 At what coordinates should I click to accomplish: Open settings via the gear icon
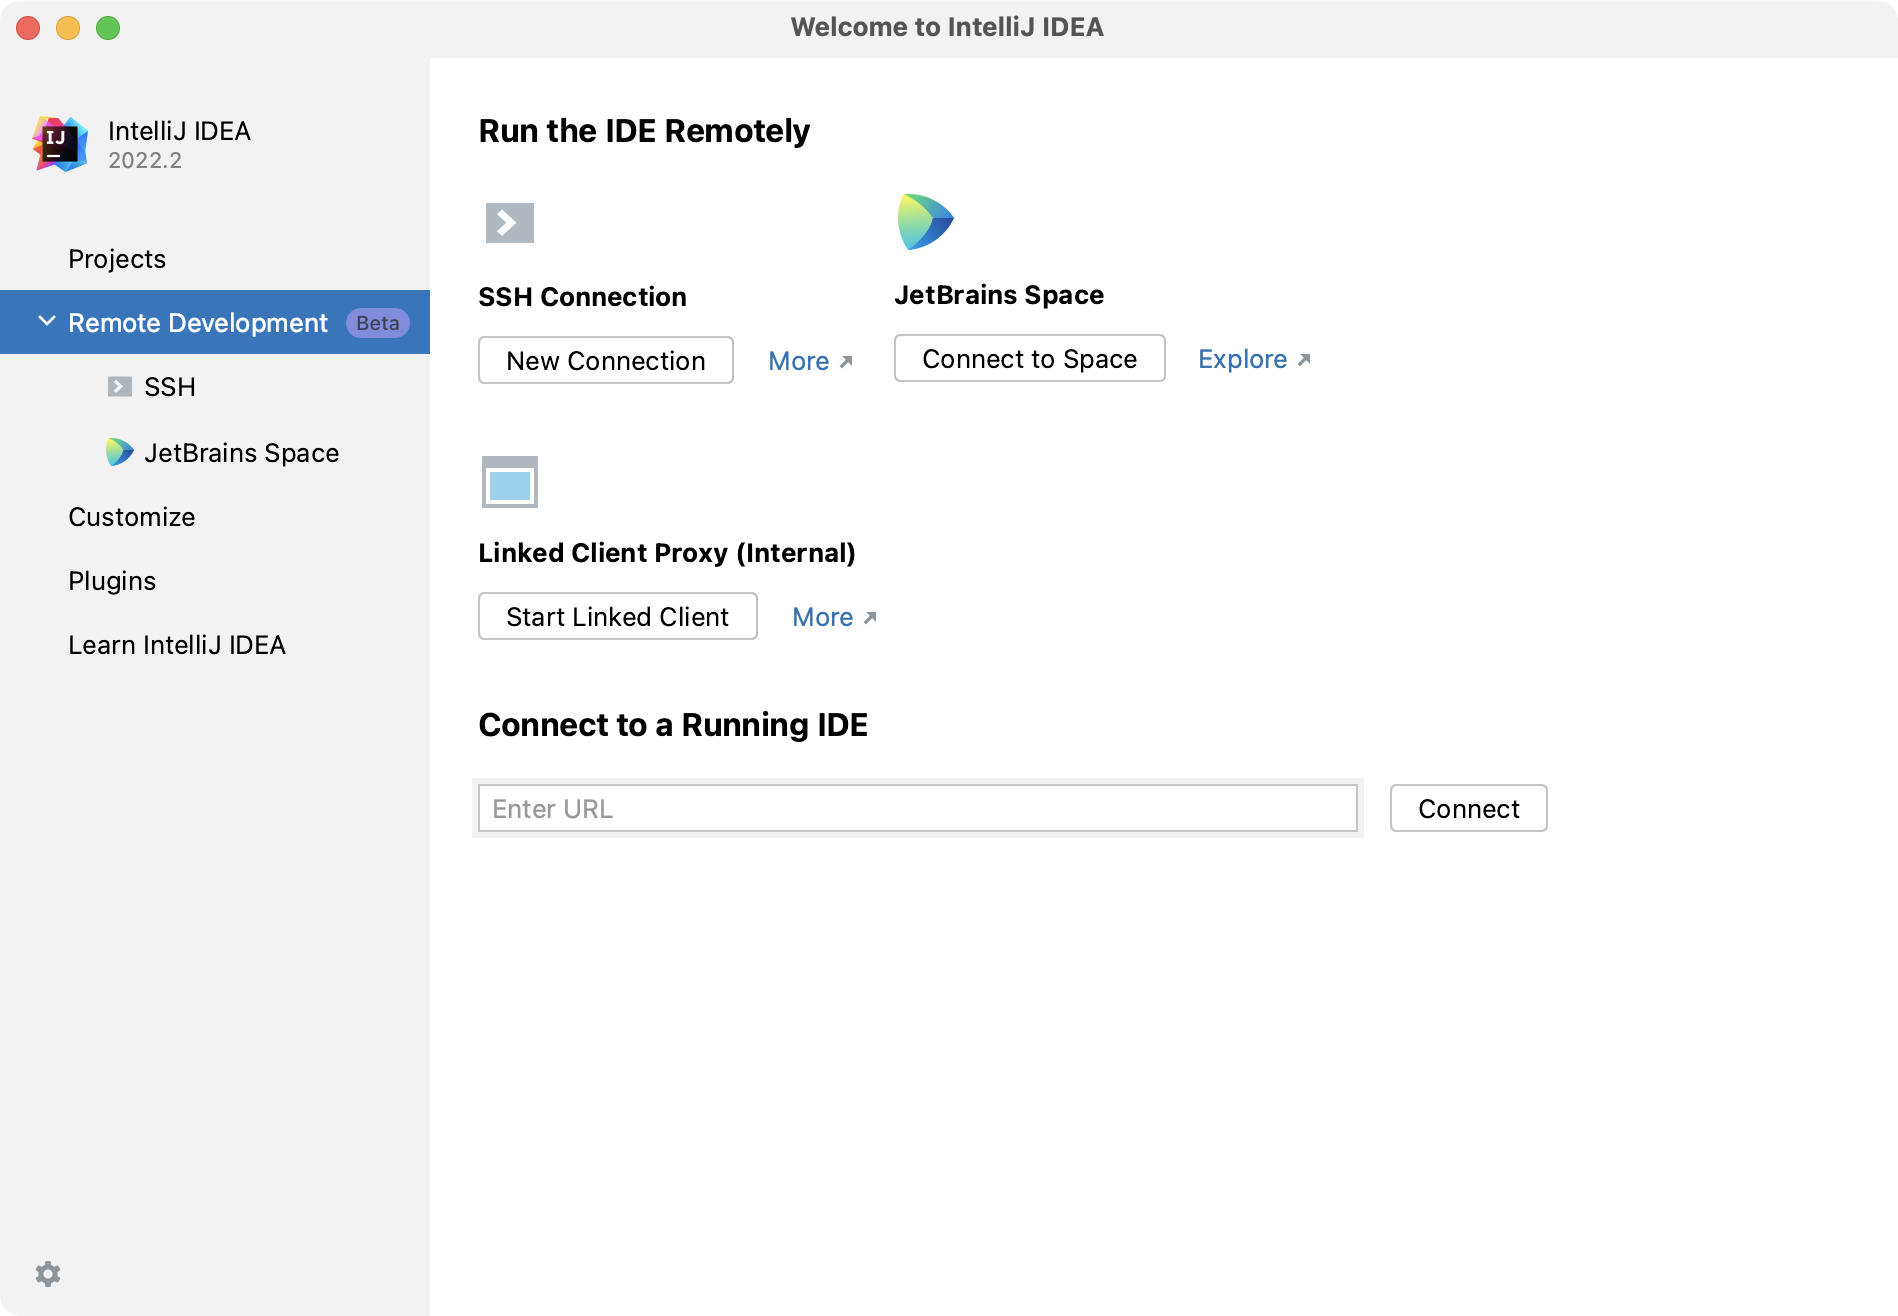48,1273
